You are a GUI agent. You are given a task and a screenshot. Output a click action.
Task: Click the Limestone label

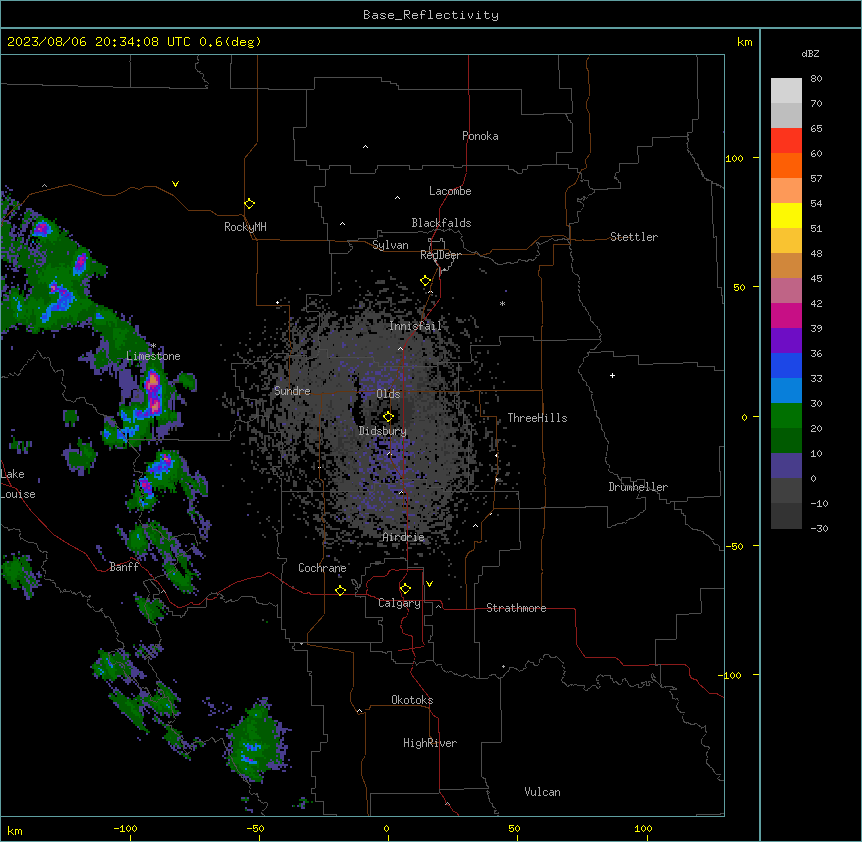click(153, 356)
